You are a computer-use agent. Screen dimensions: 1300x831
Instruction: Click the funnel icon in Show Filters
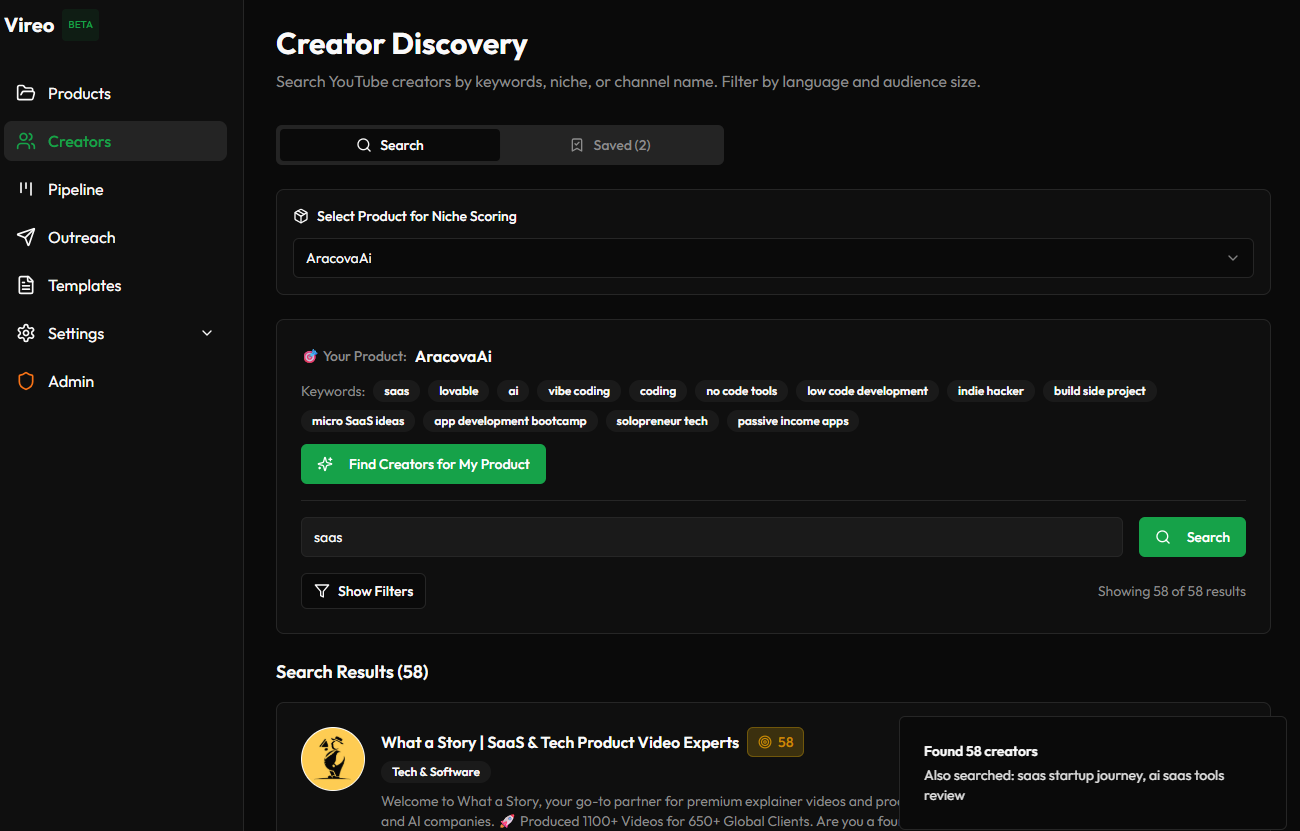322,591
